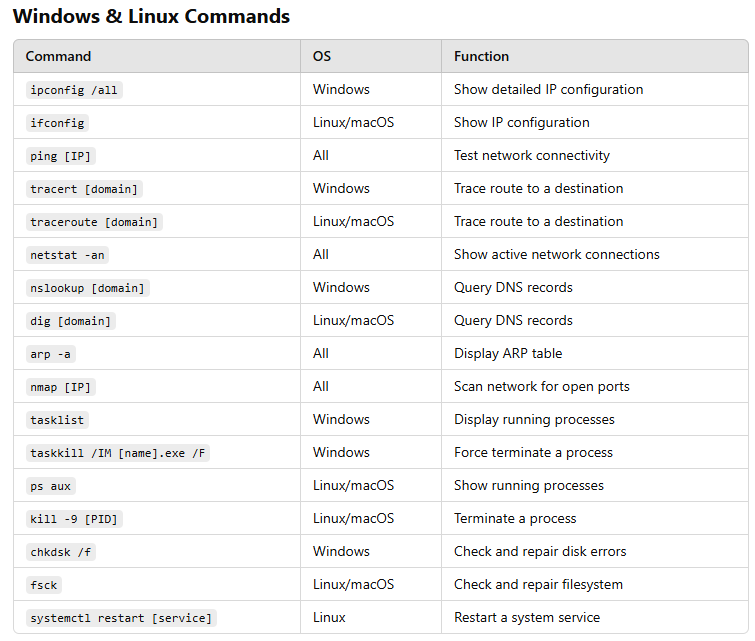Click the 'OS' column header

coord(322,56)
